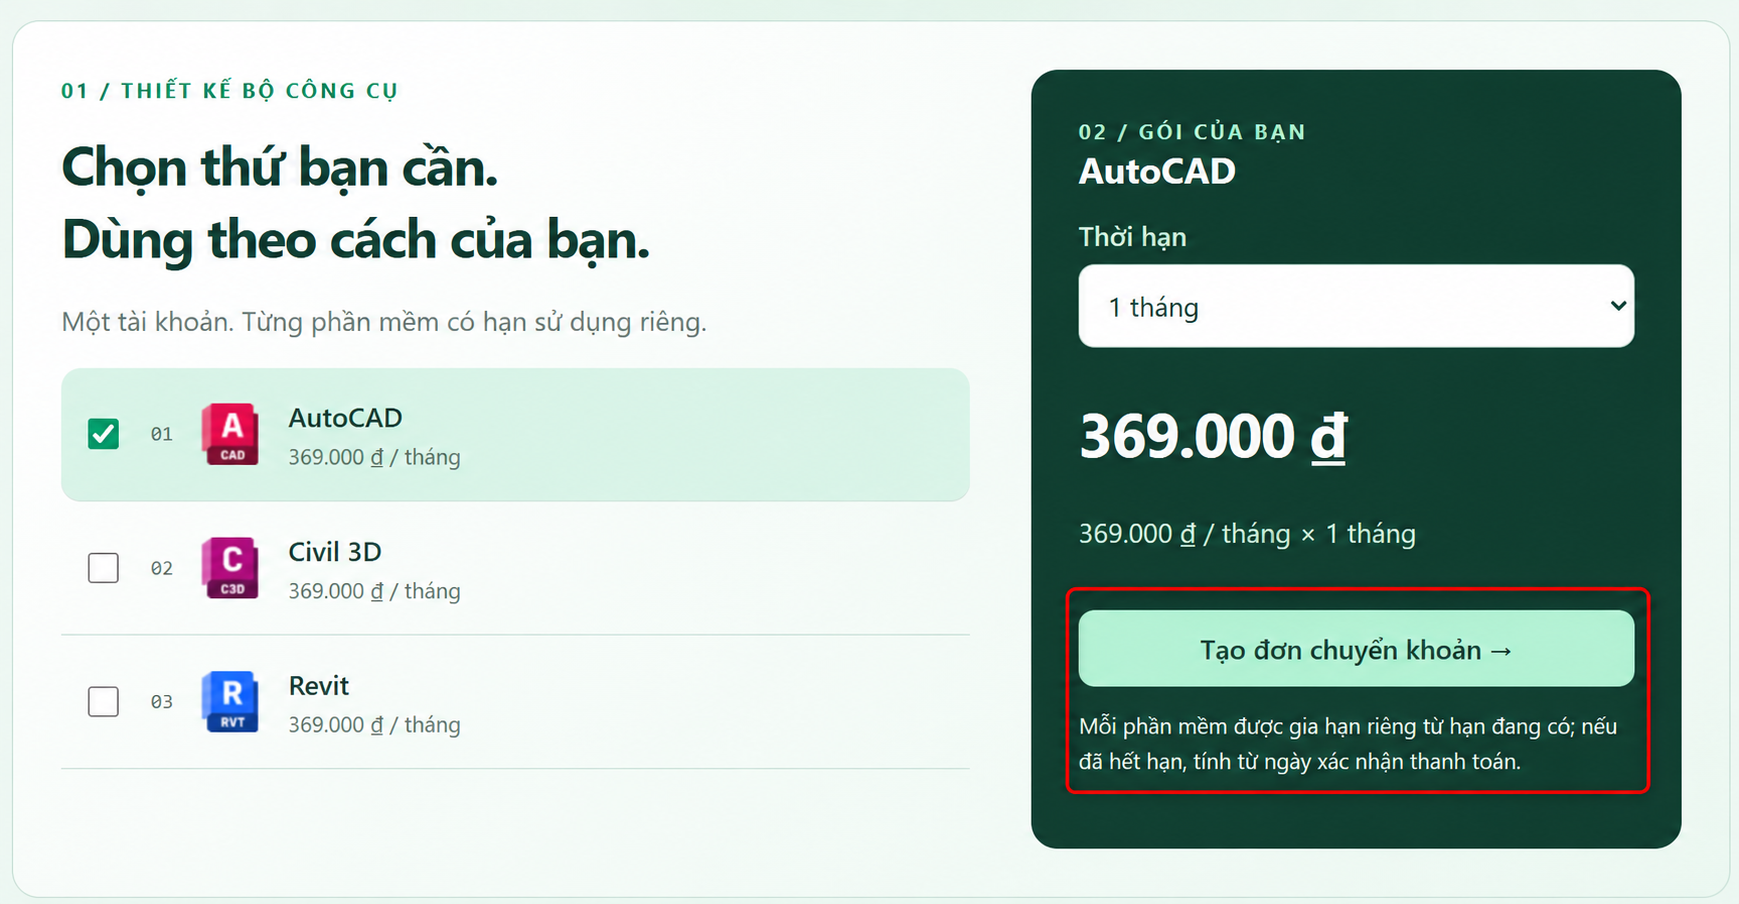Click the Civil 3D price per month text
This screenshot has height=904, width=1739.
click(x=374, y=591)
